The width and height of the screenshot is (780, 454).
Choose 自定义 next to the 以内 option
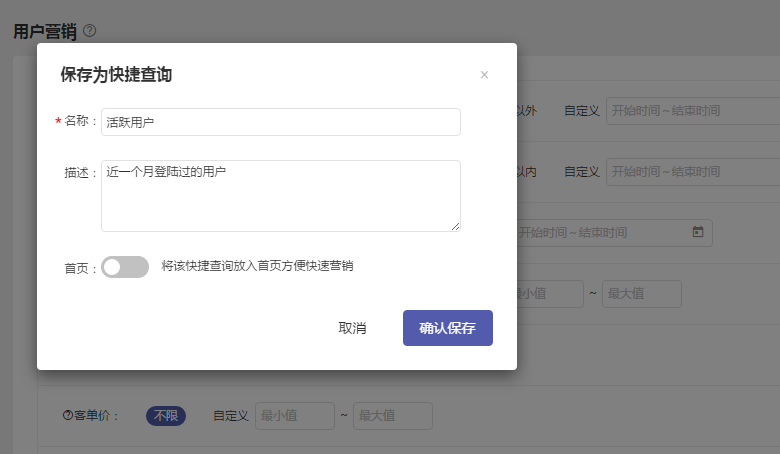point(581,172)
